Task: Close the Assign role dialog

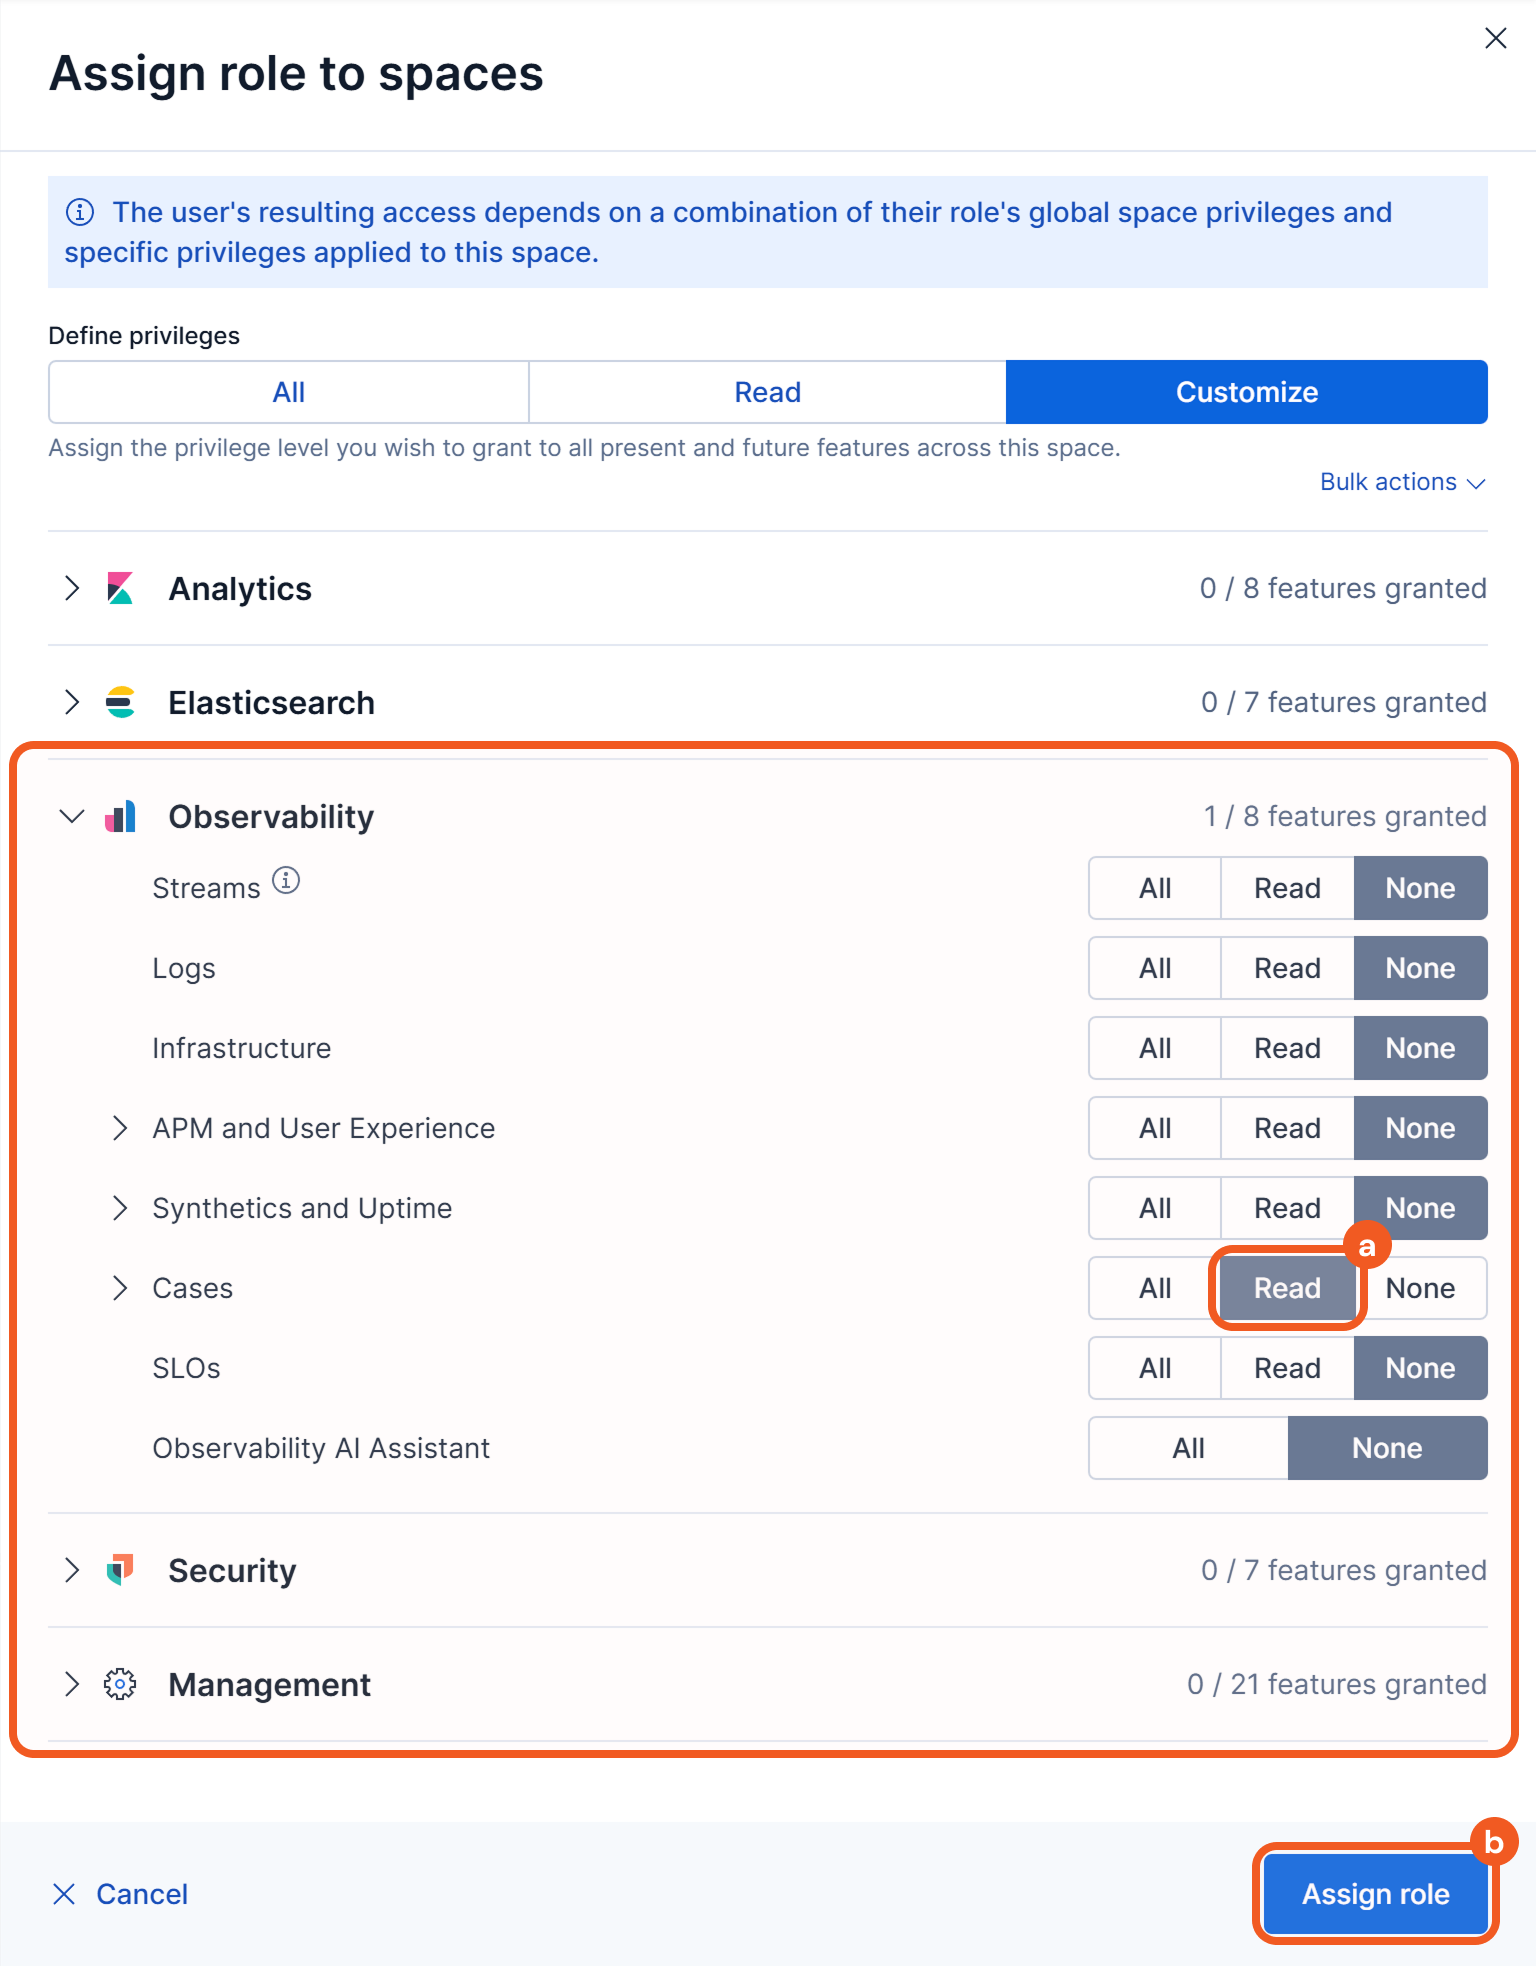Action: [1495, 38]
